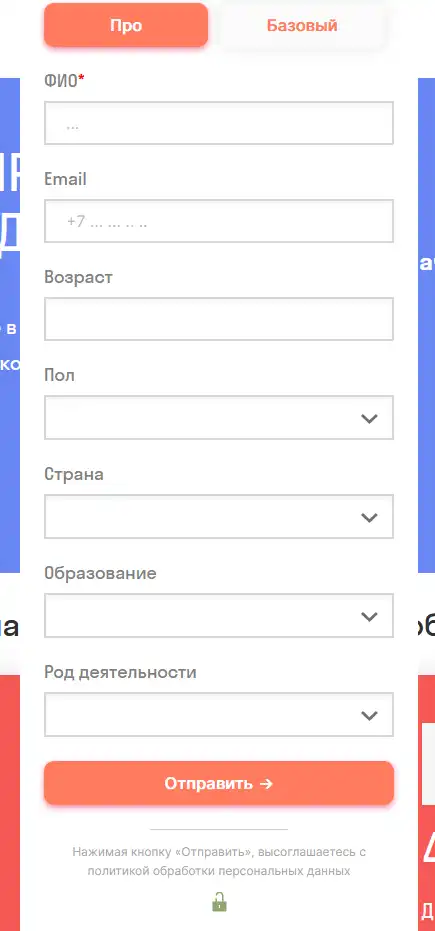Click the Образование label text

coord(100,574)
